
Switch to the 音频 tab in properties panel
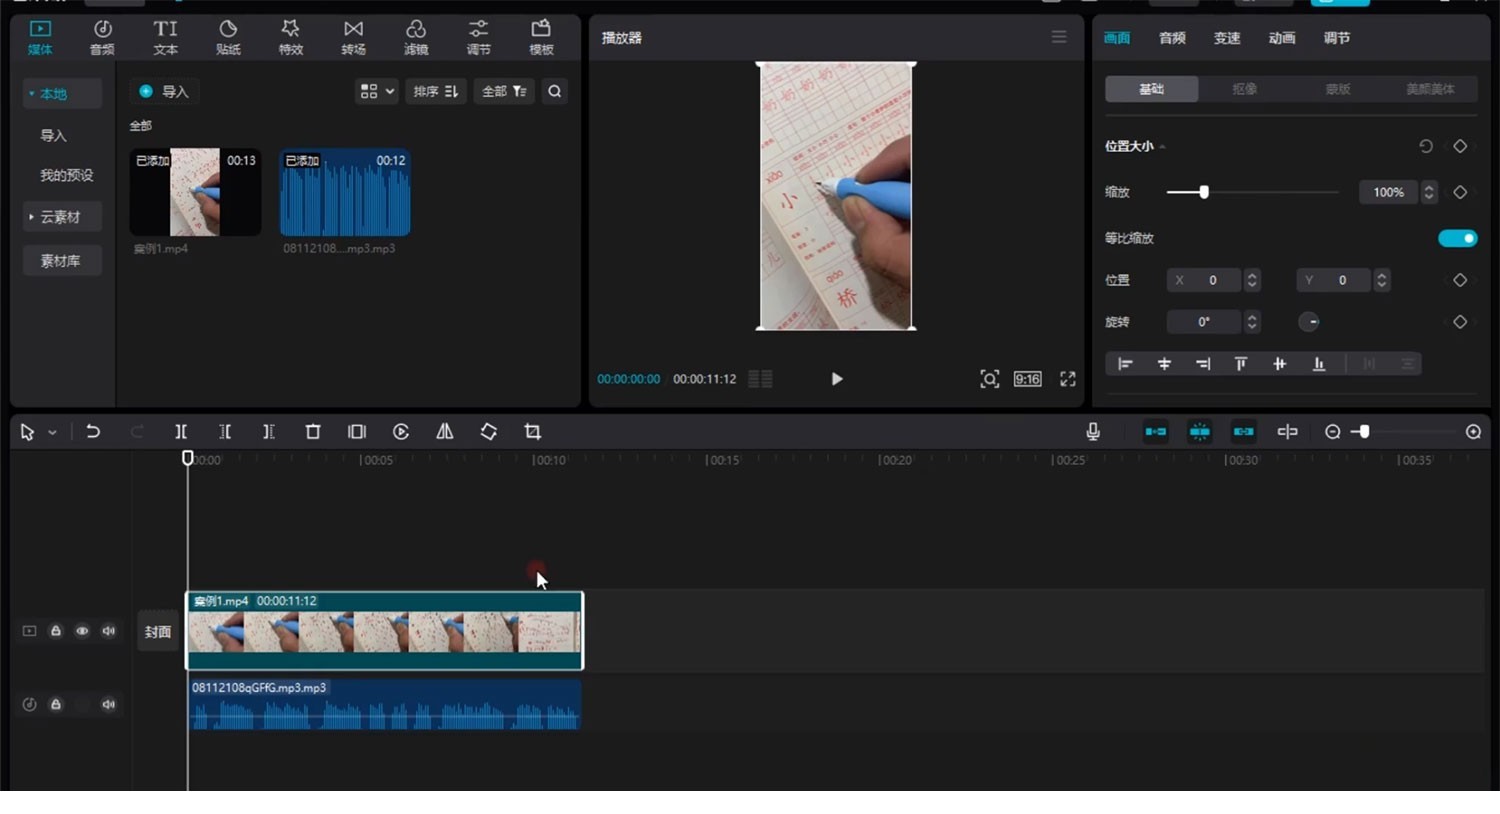pyautogui.click(x=1172, y=38)
